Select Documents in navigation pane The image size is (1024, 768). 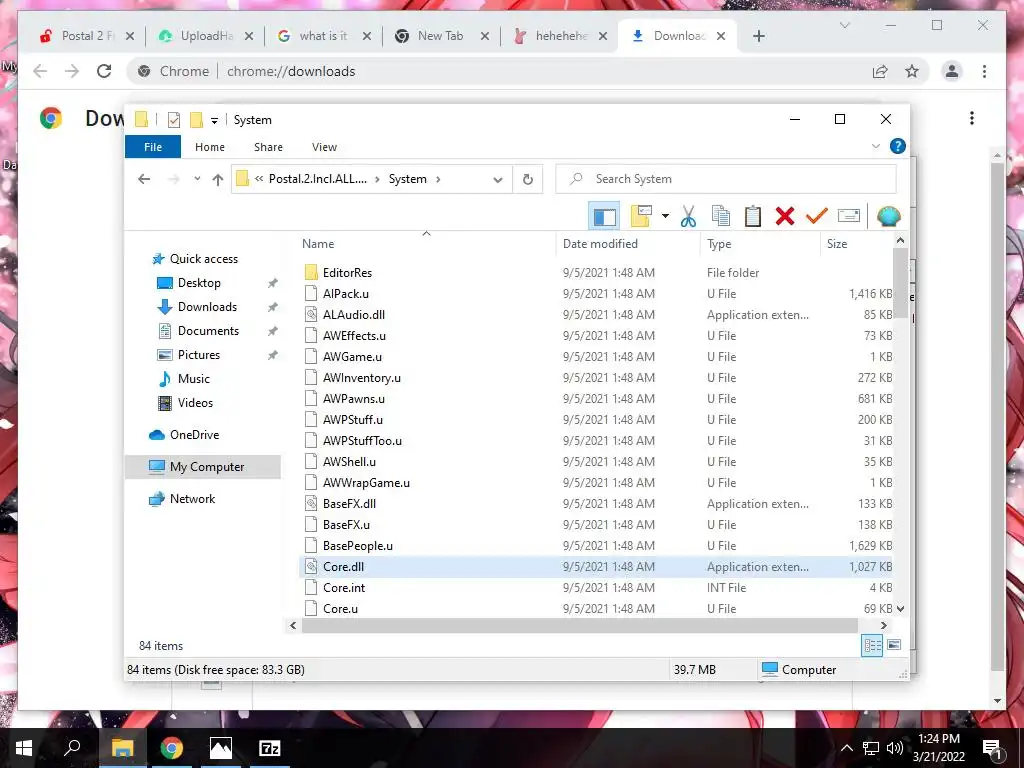tap(208, 331)
